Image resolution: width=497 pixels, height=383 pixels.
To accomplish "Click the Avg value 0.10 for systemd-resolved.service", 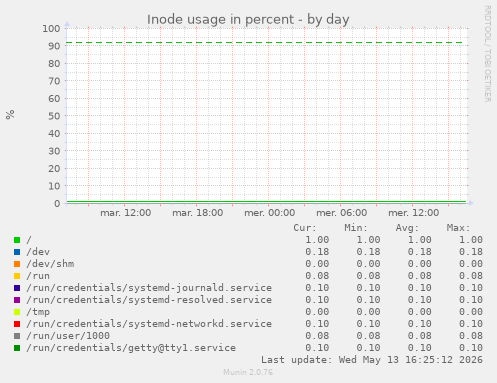I will (420, 300).
